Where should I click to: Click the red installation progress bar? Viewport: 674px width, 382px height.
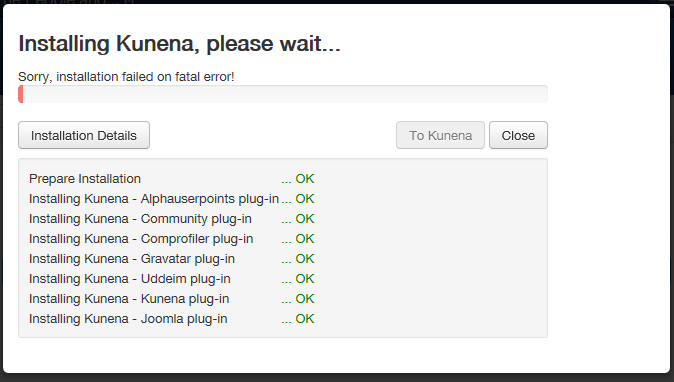pyautogui.click(x=283, y=94)
